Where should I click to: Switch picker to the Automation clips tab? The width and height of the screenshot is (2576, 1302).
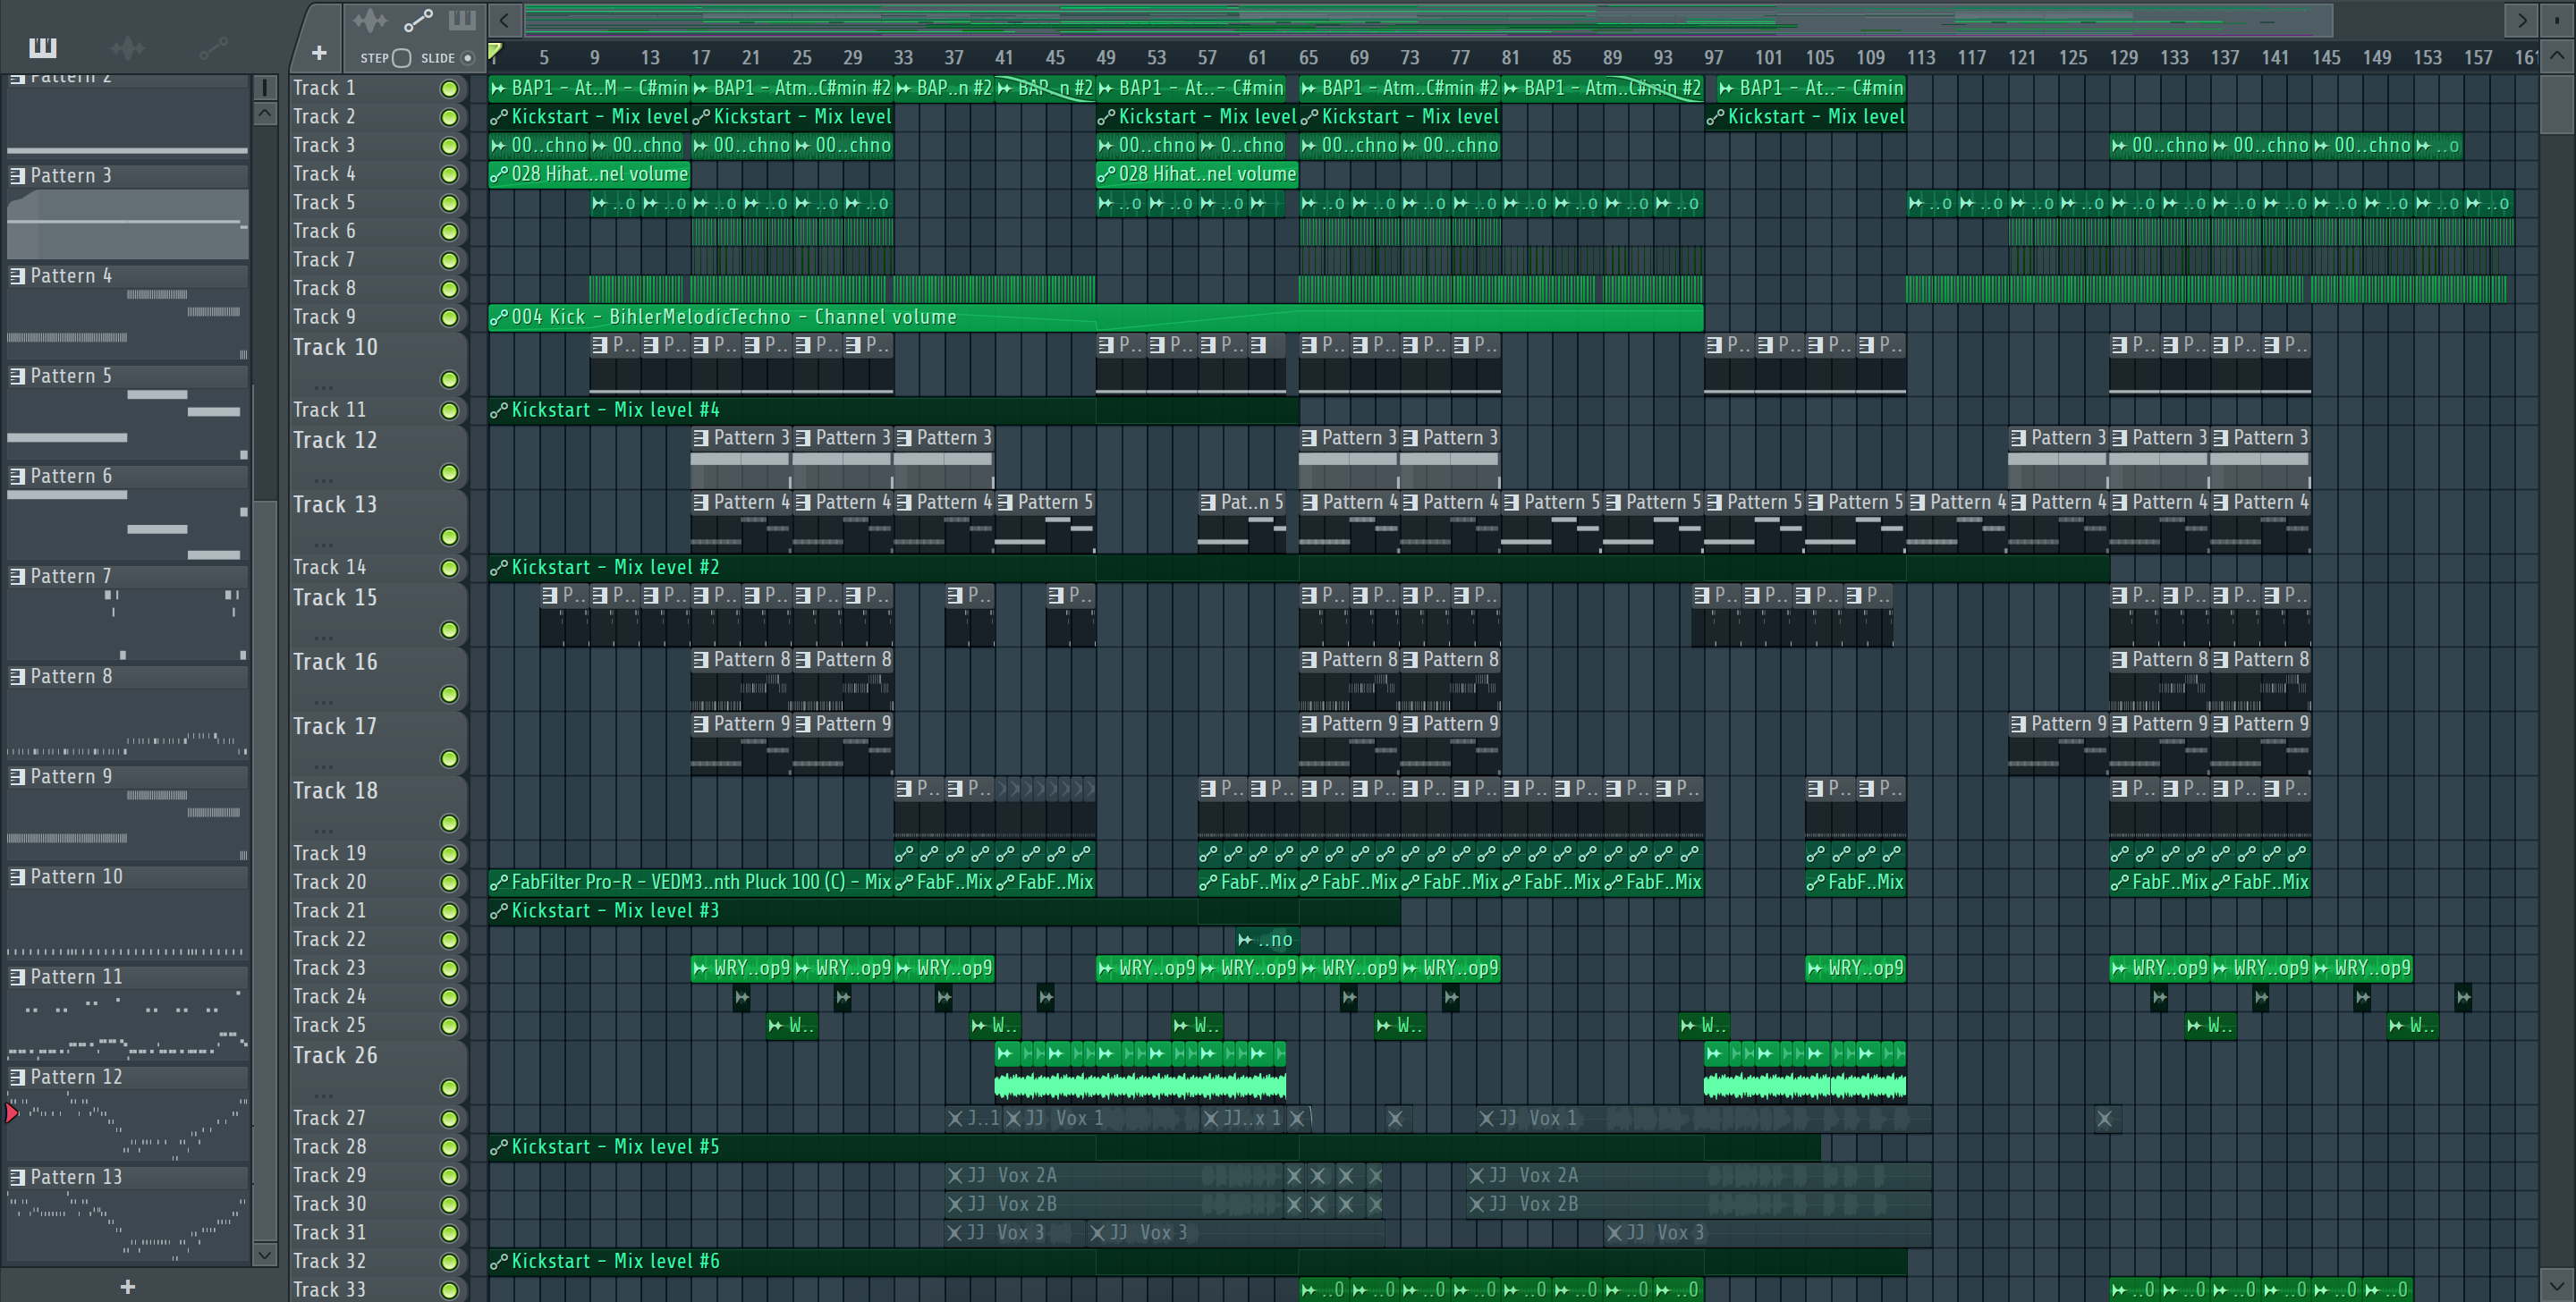tap(213, 47)
